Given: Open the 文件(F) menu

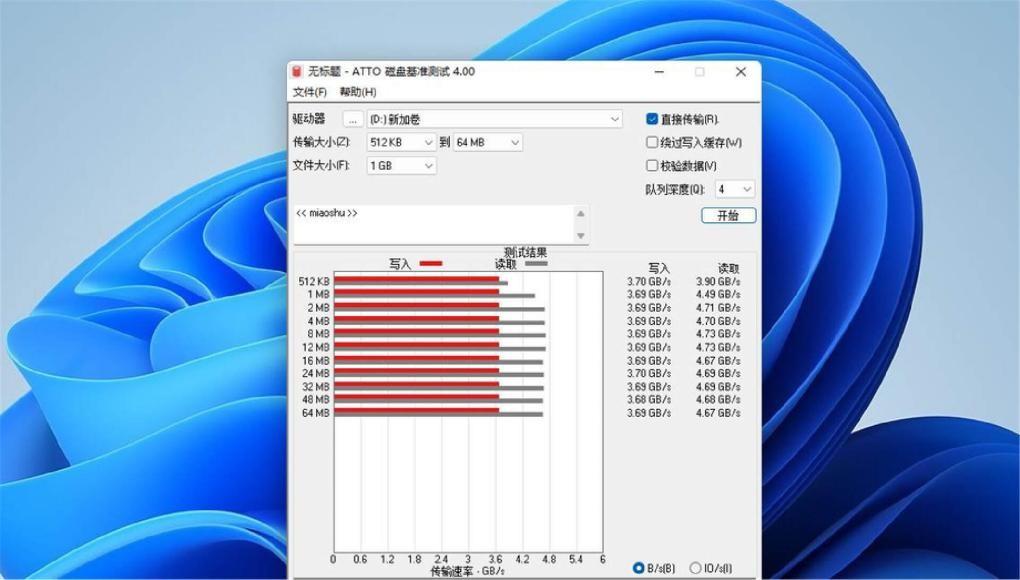Looking at the screenshot, I should [x=310, y=92].
